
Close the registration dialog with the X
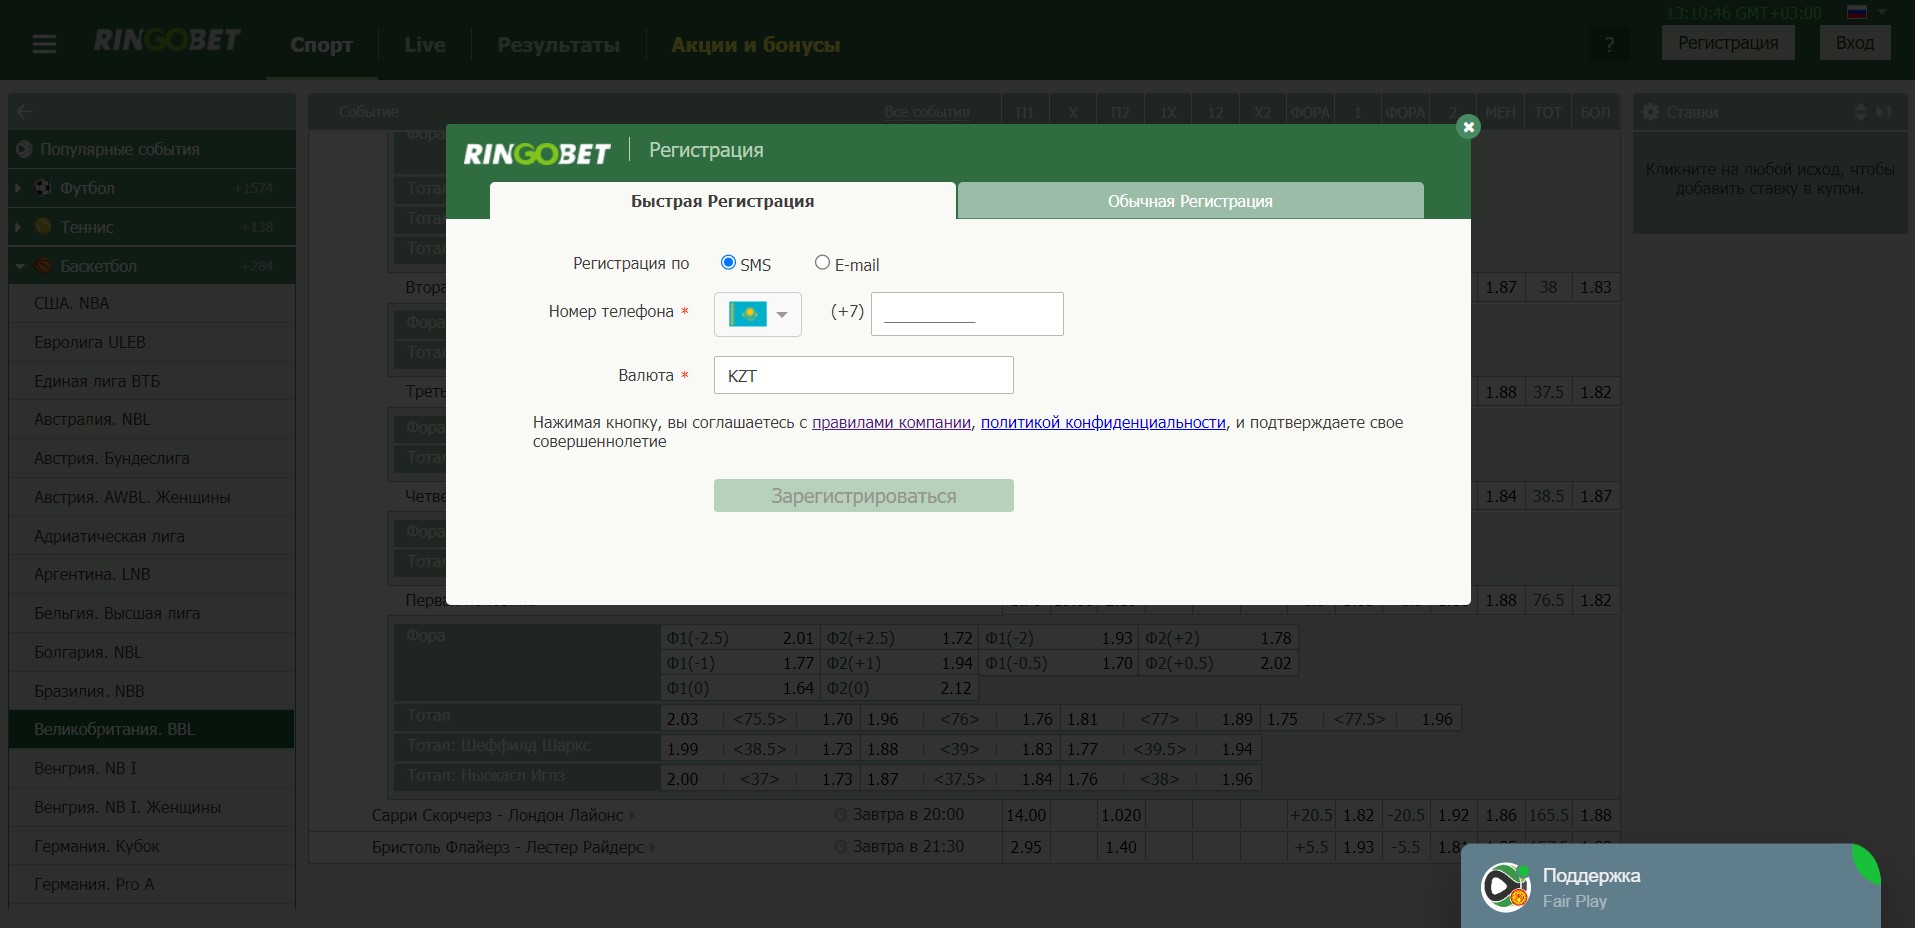point(1468,127)
